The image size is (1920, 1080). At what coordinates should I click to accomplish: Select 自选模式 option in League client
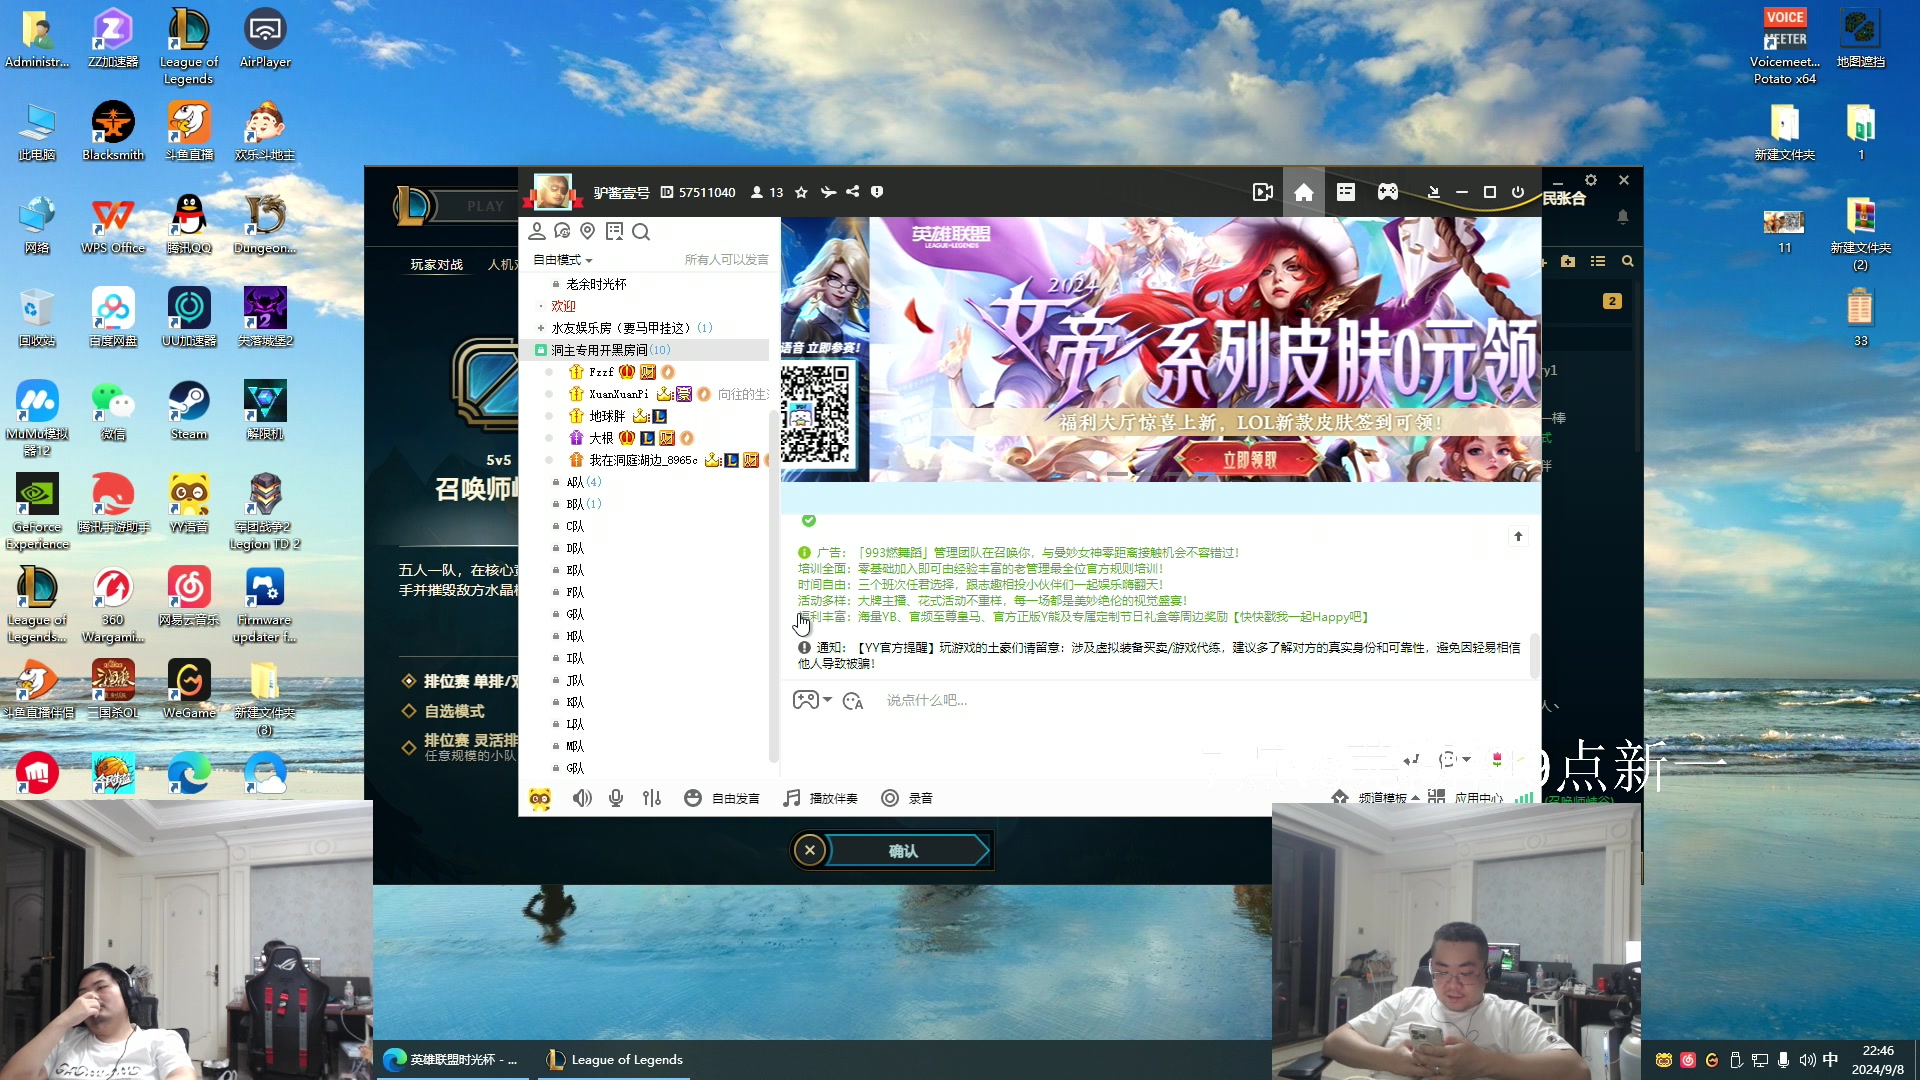[x=455, y=711]
